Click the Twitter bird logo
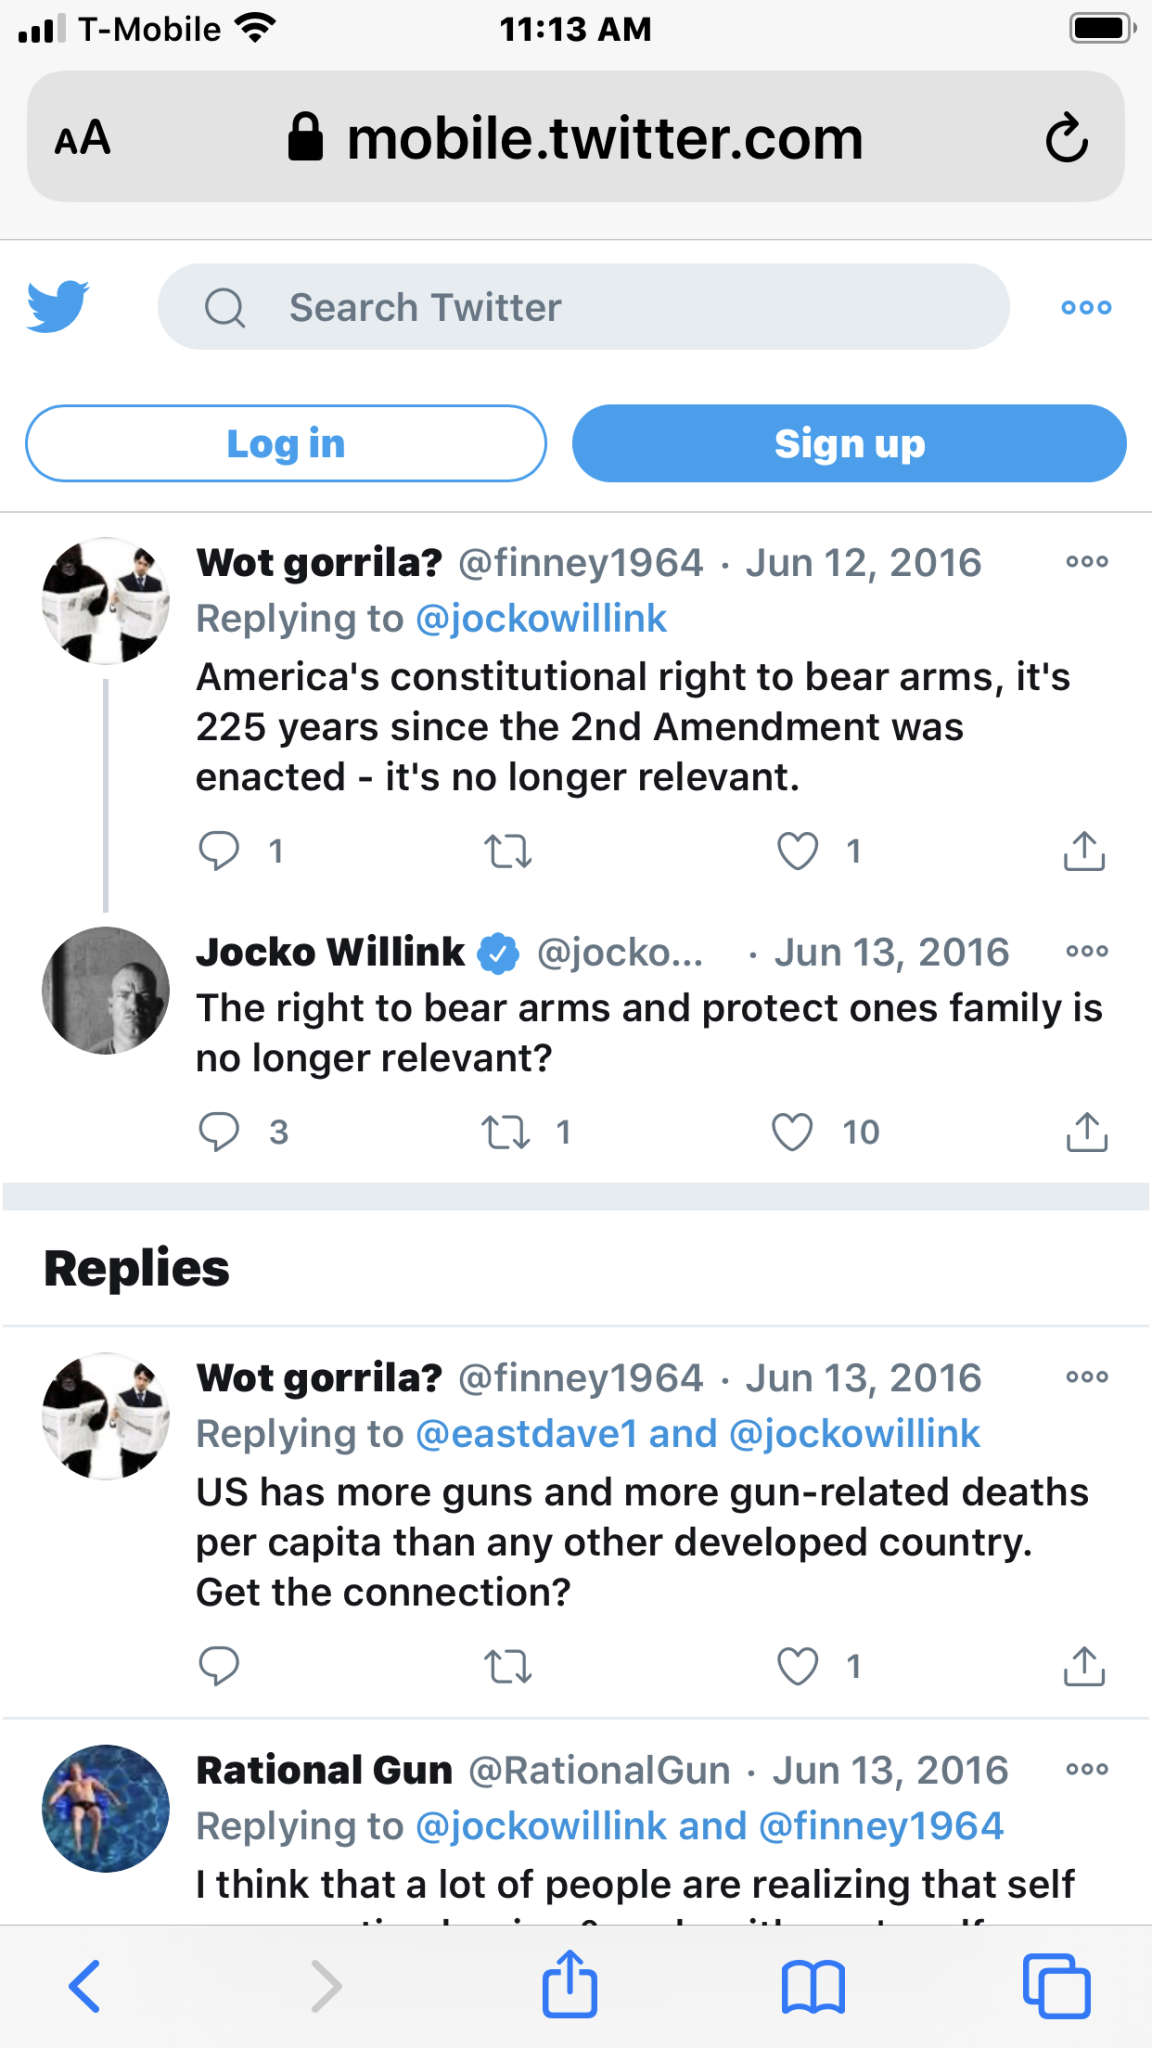This screenshot has height=2048, width=1152. pos(58,306)
